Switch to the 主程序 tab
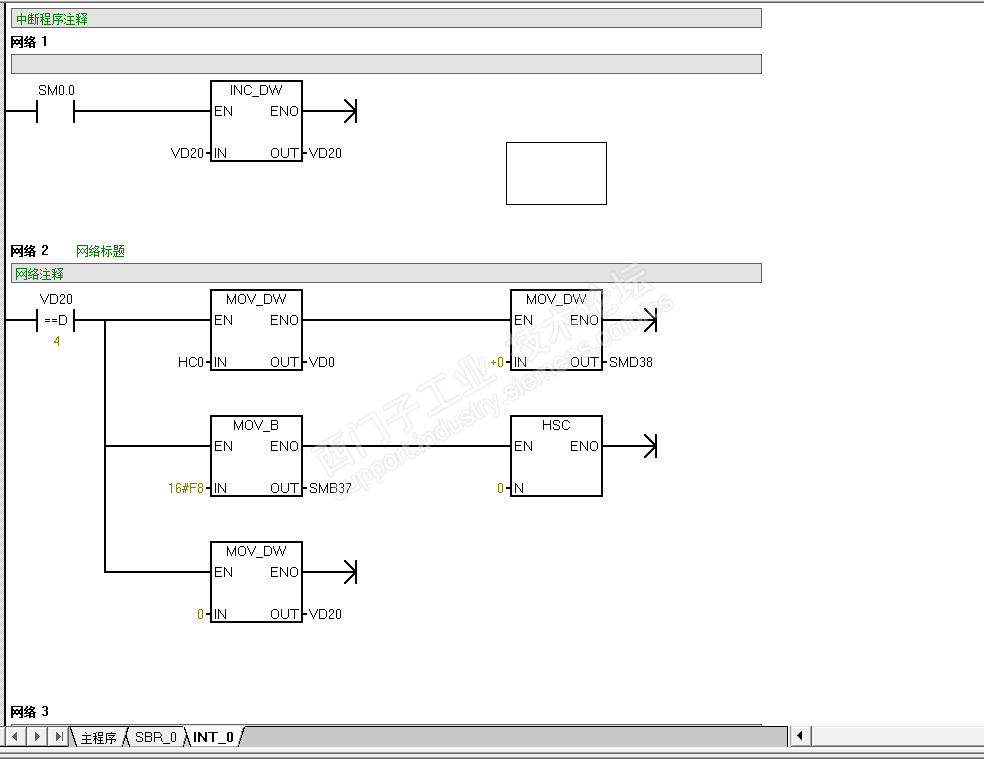The image size is (984, 761). [99, 737]
